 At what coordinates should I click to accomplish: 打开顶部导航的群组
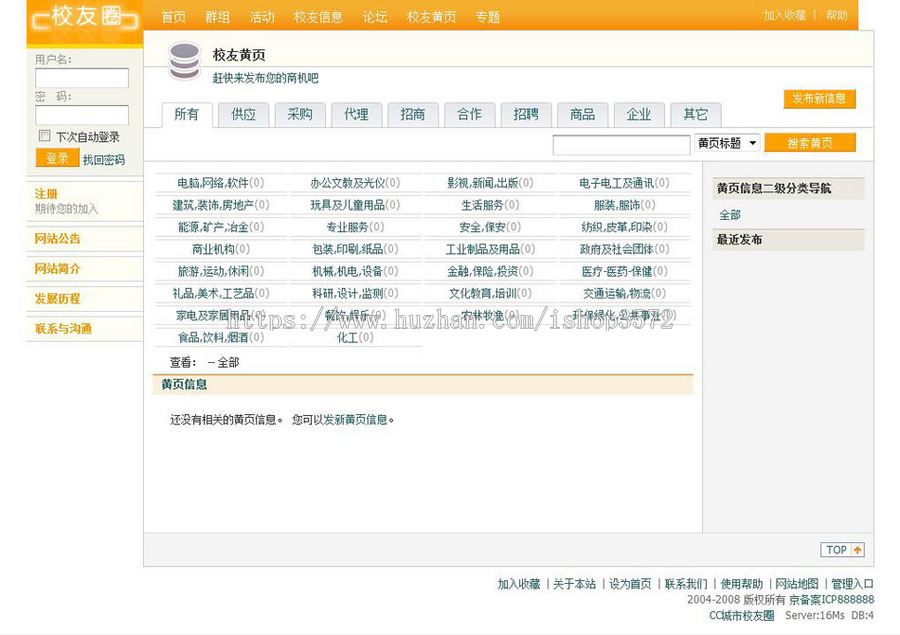point(217,17)
